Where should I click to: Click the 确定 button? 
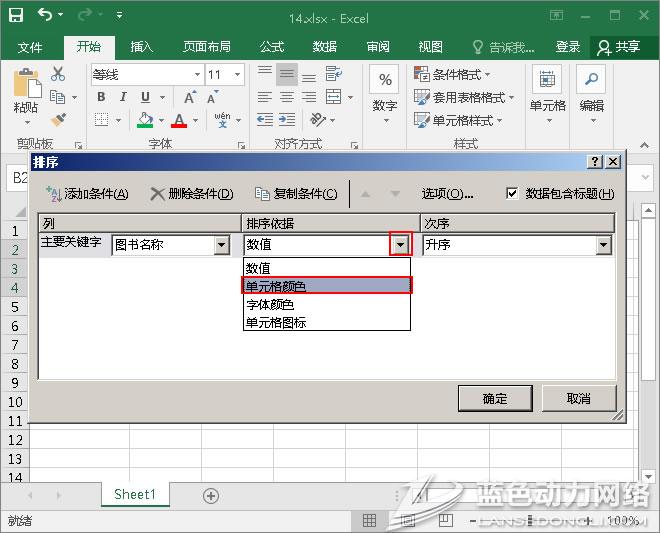pos(495,398)
